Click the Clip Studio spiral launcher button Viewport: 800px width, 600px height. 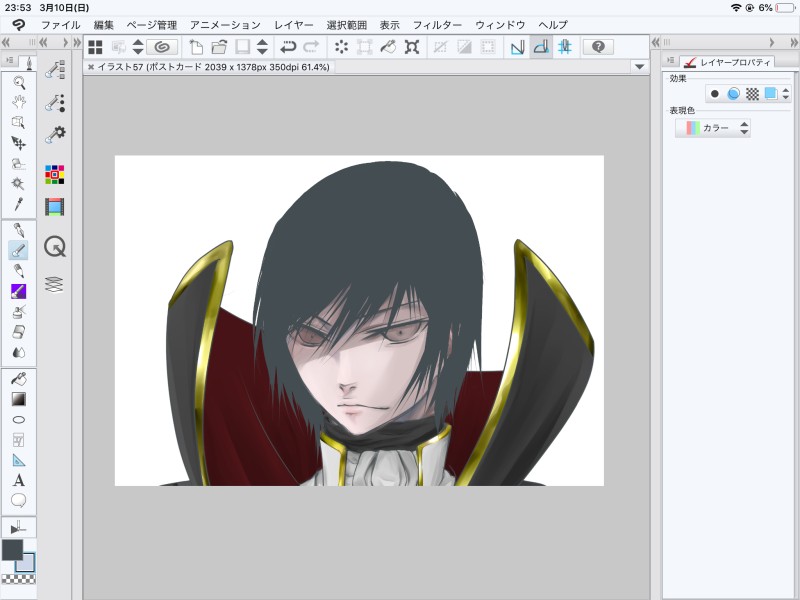[x=162, y=47]
